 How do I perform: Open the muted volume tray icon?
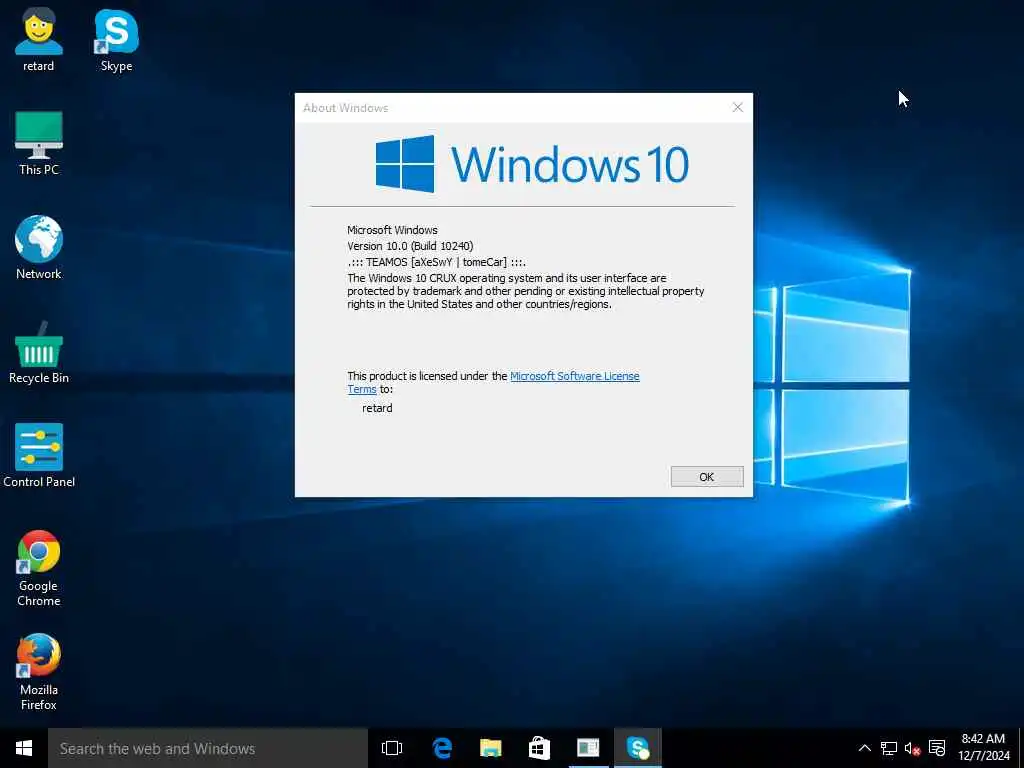tap(912, 748)
